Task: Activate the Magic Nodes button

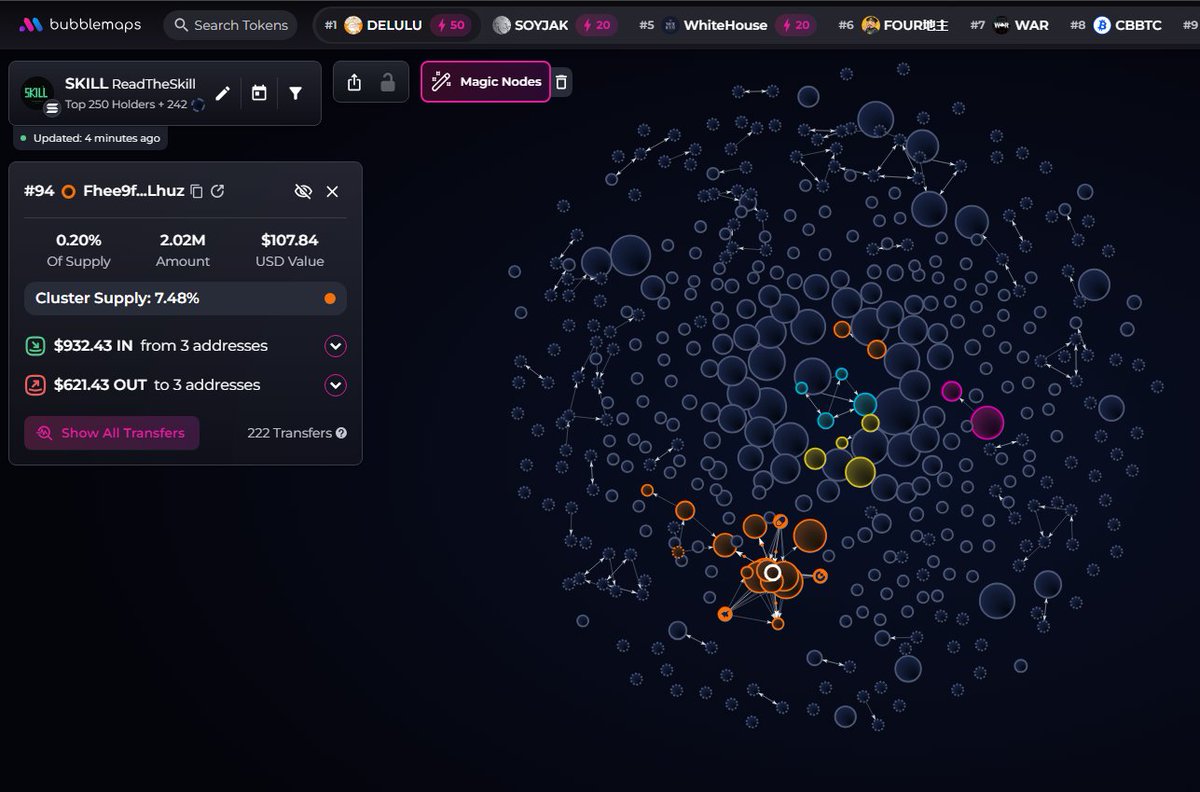Action: click(x=486, y=82)
